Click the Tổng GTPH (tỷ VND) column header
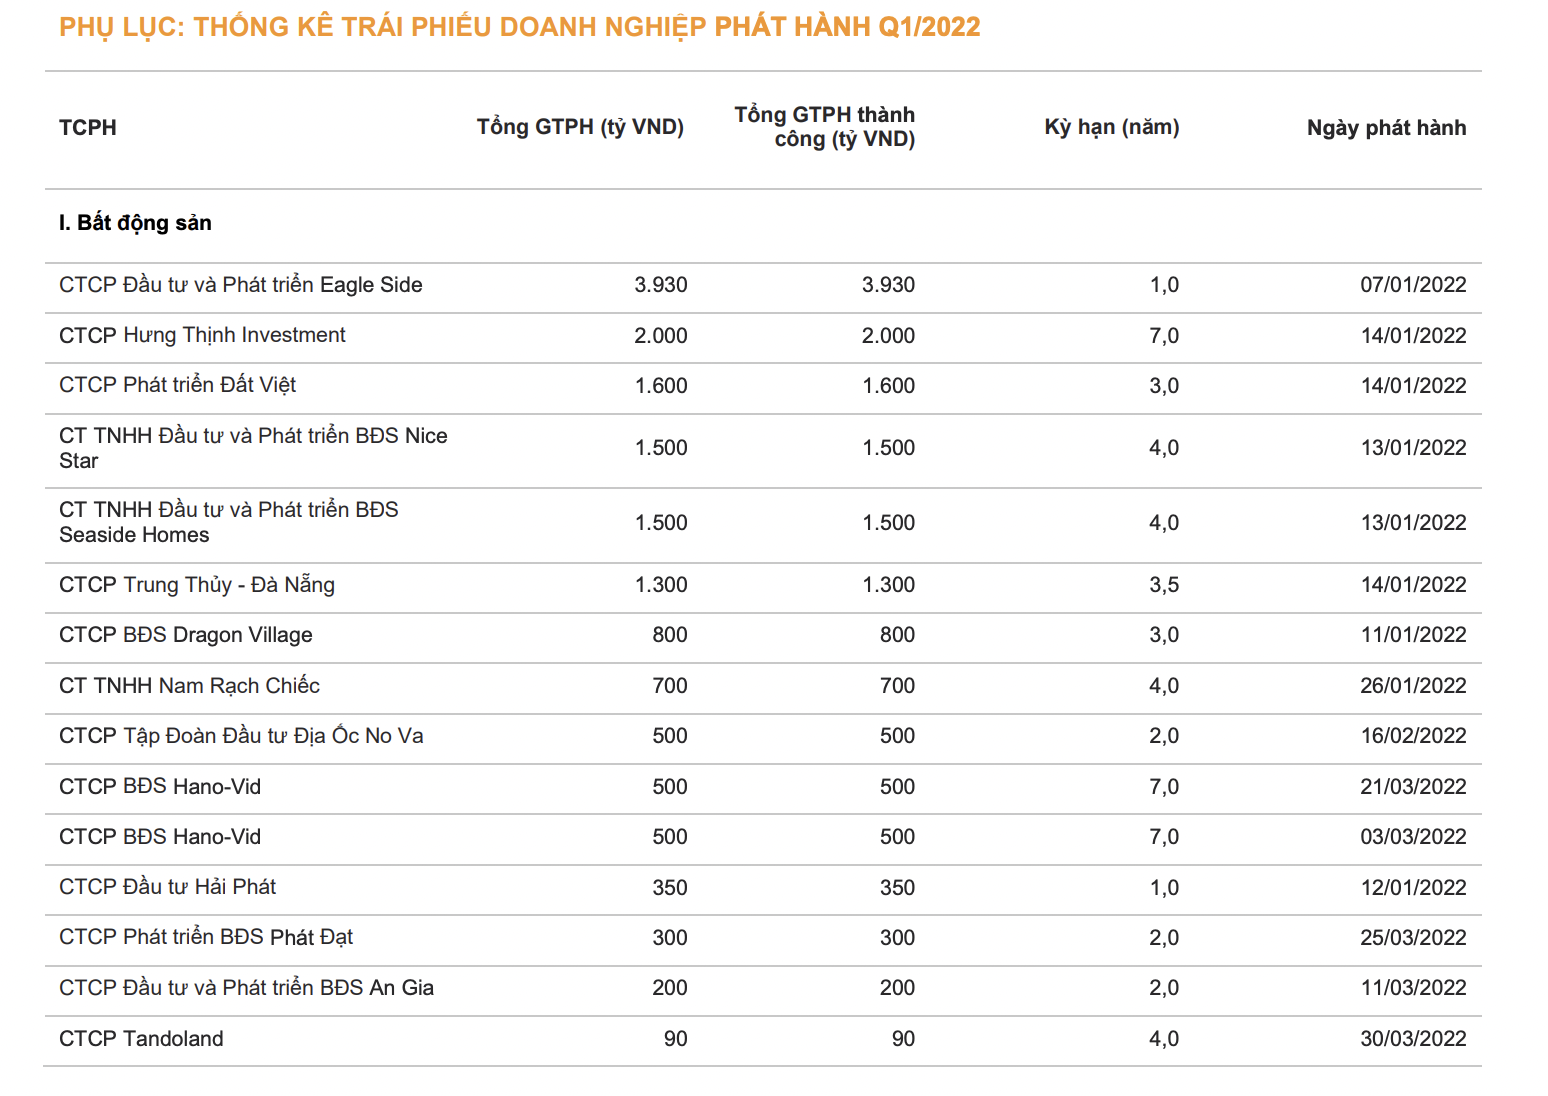The image size is (1548, 1096). tap(580, 127)
